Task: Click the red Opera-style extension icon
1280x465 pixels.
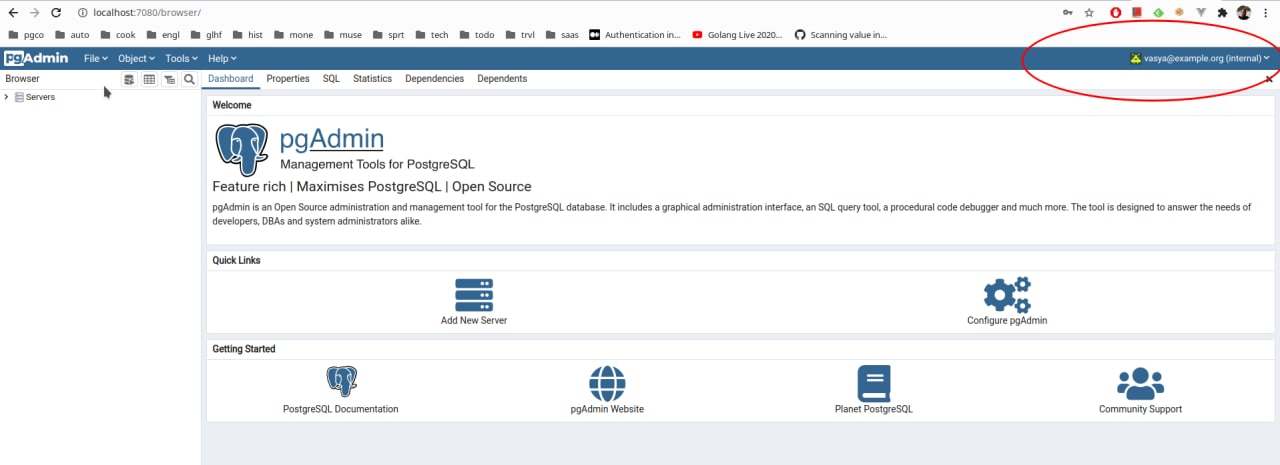Action: (1116, 13)
